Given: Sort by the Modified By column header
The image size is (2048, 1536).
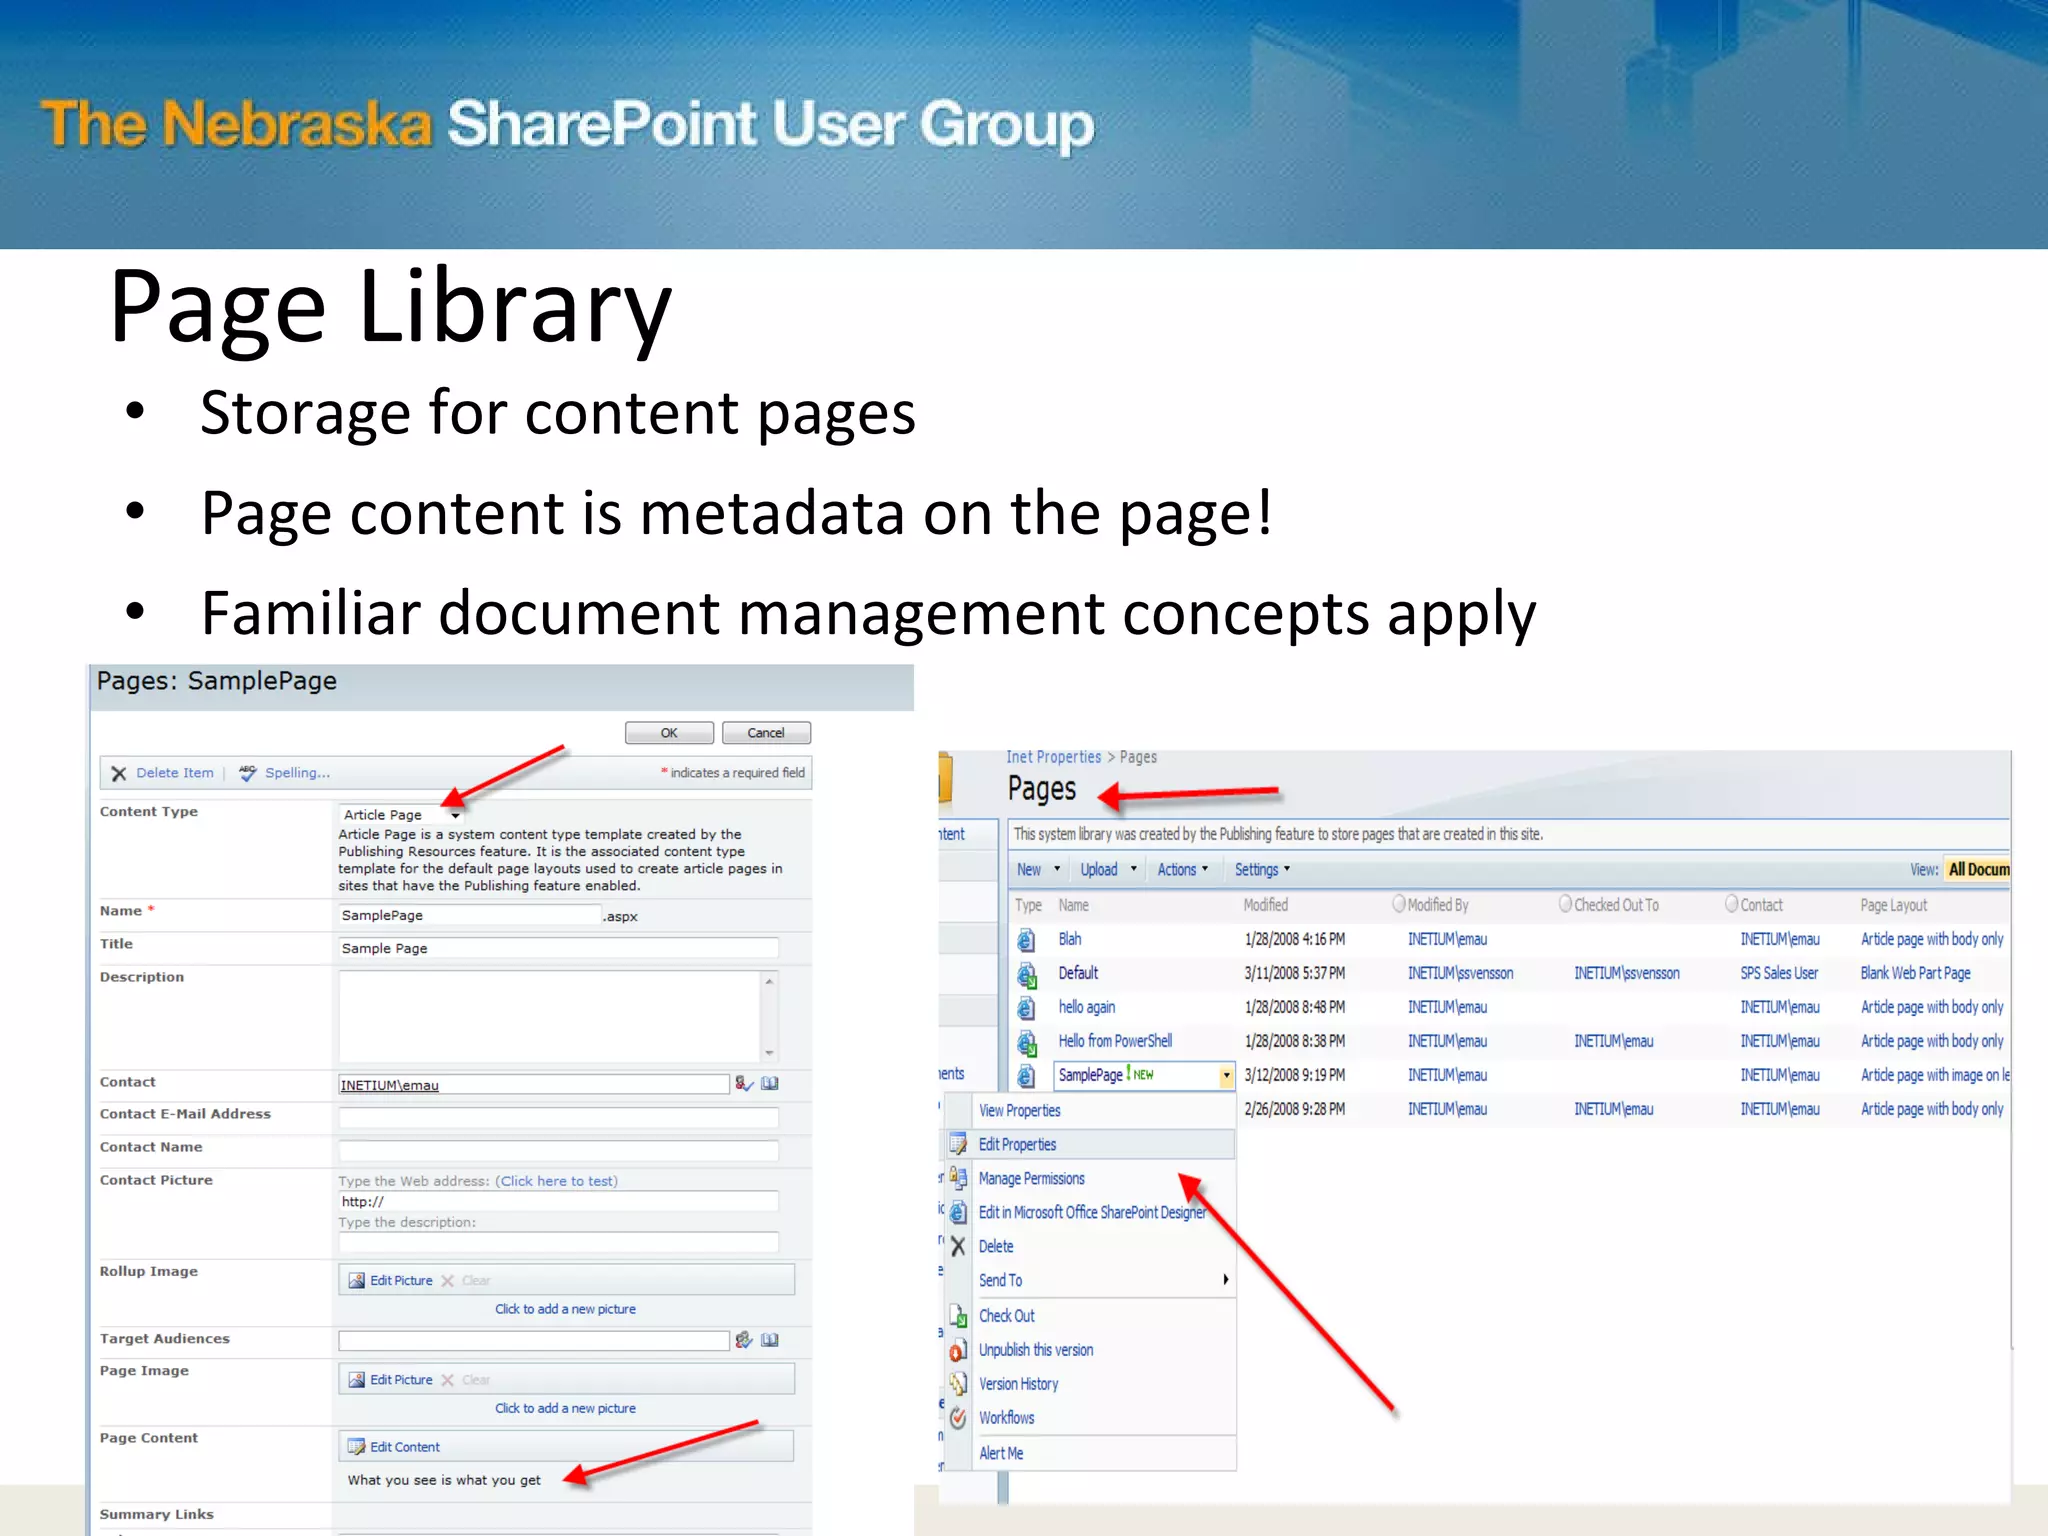Looking at the screenshot, I should click(x=1437, y=905).
